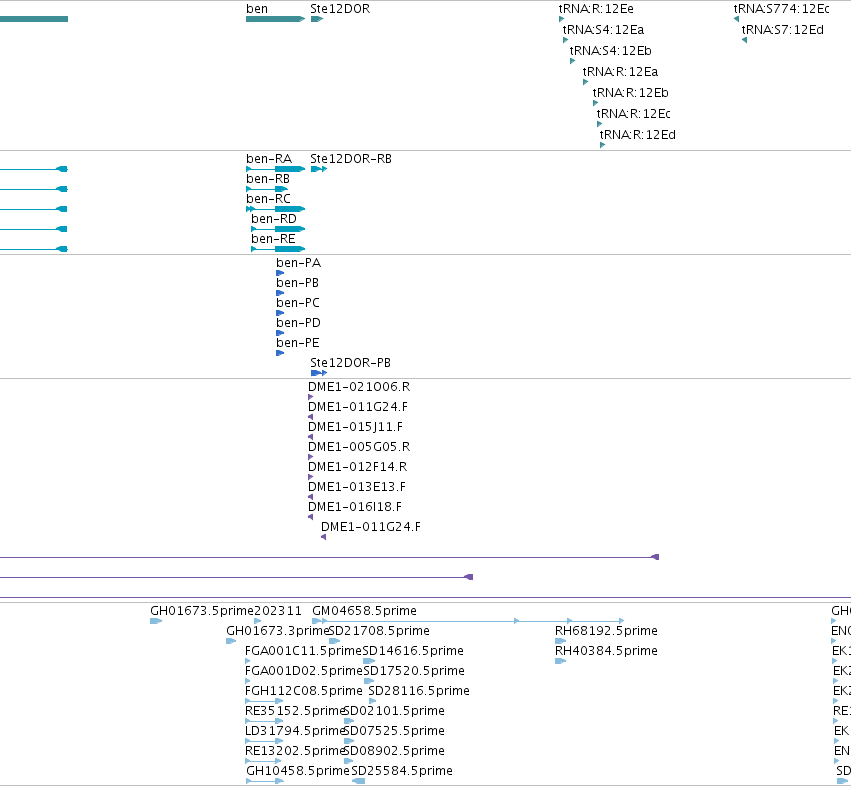
Task: Click the GM04658.5prime spliced alignment line
Action: point(468,620)
